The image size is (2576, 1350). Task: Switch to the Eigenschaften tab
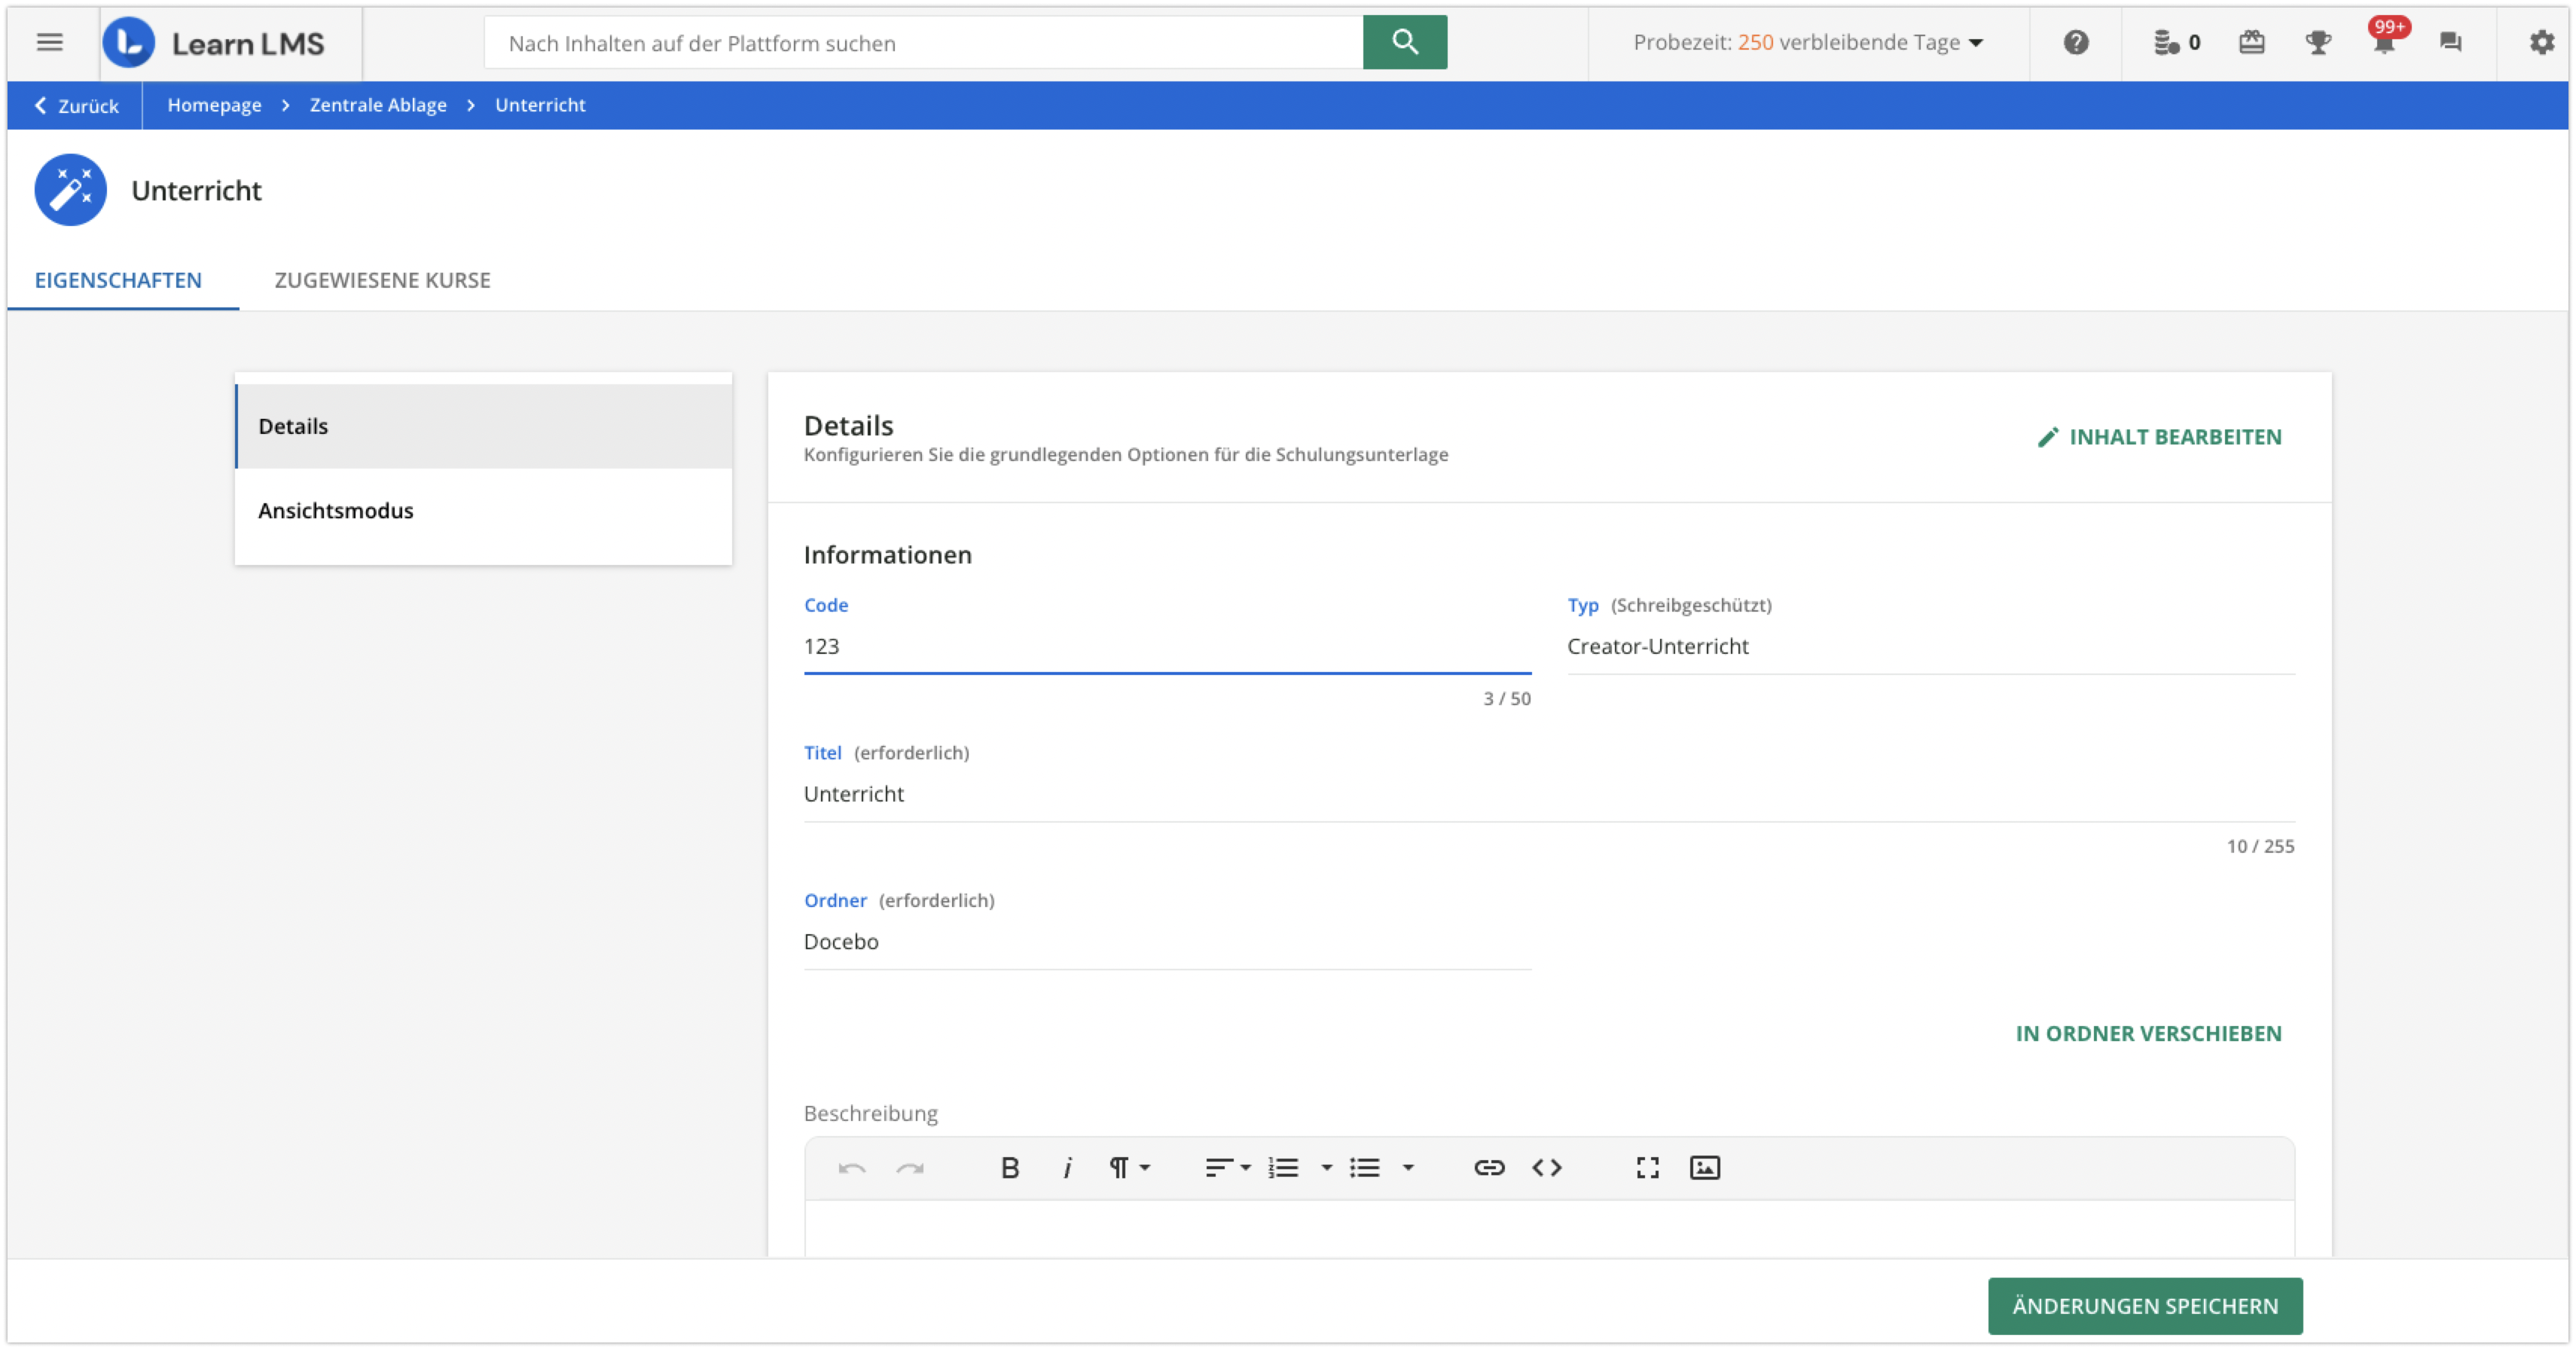point(118,280)
